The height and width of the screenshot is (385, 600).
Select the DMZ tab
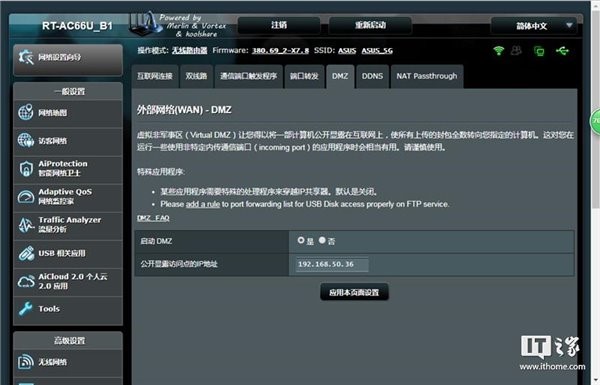pyautogui.click(x=340, y=76)
